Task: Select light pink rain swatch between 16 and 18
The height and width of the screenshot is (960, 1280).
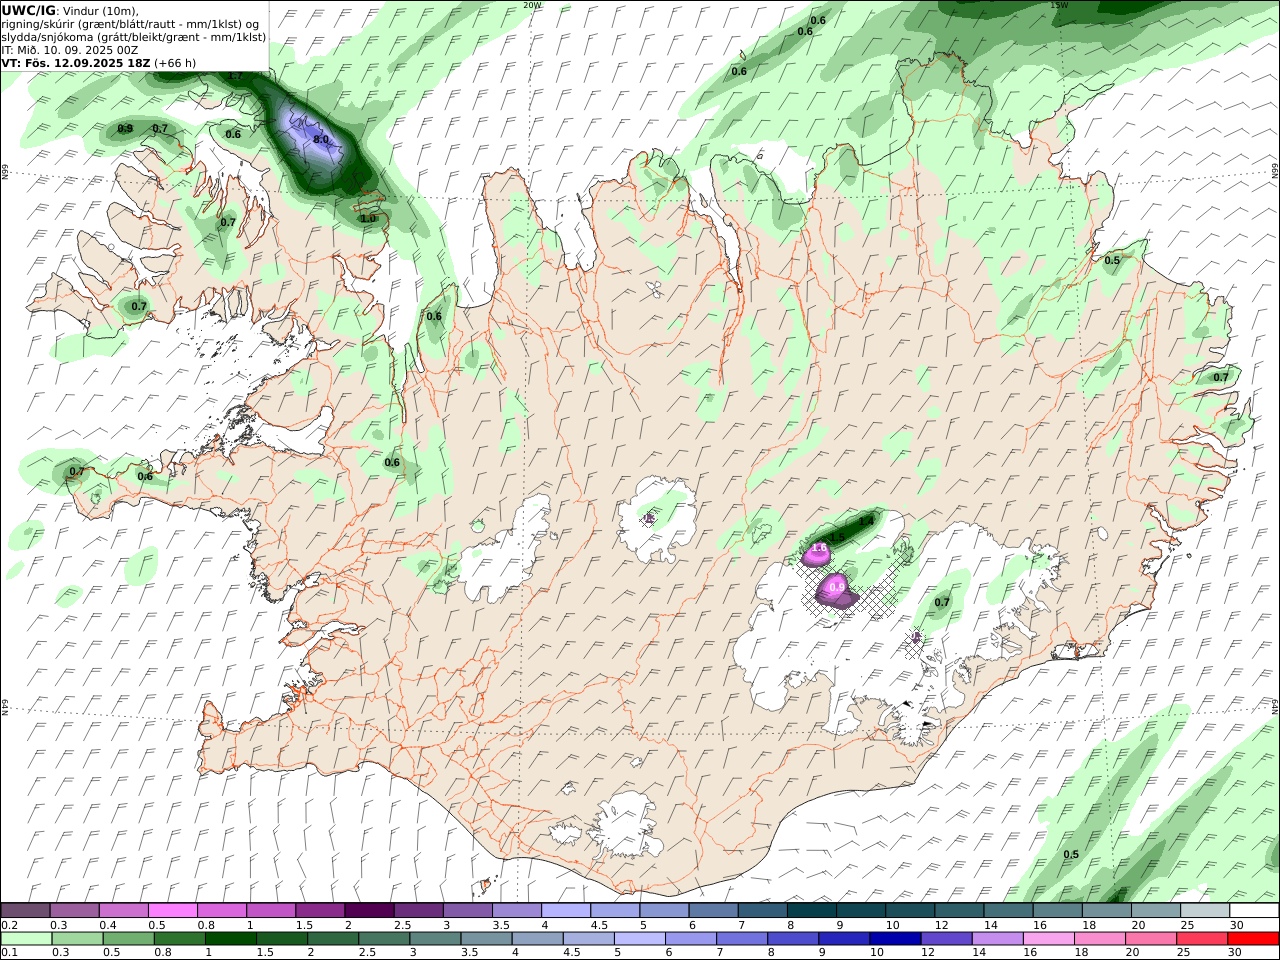Action: (x=1049, y=938)
